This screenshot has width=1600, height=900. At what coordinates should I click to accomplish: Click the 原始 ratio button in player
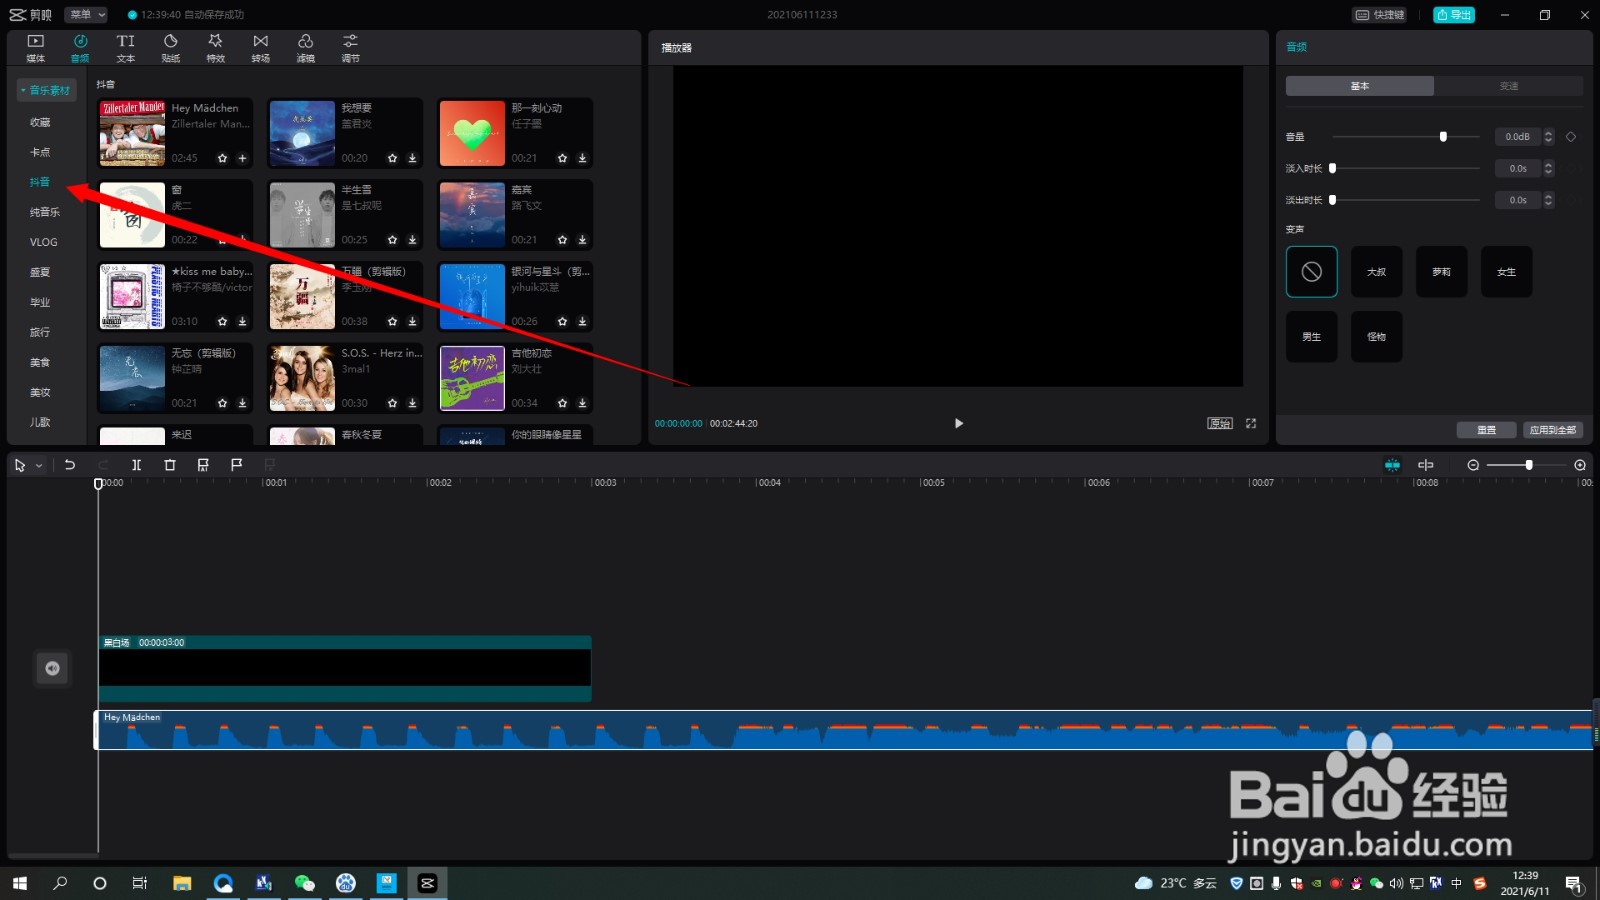(1220, 423)
